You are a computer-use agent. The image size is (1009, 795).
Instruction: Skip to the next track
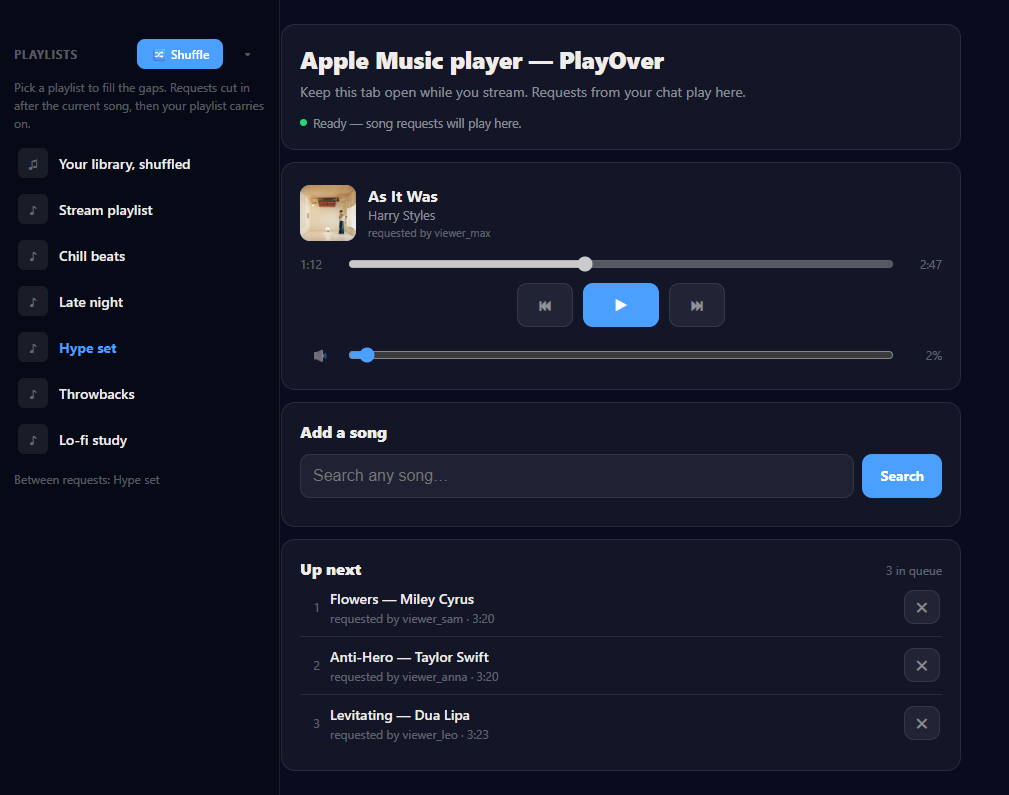pos(696,305)
